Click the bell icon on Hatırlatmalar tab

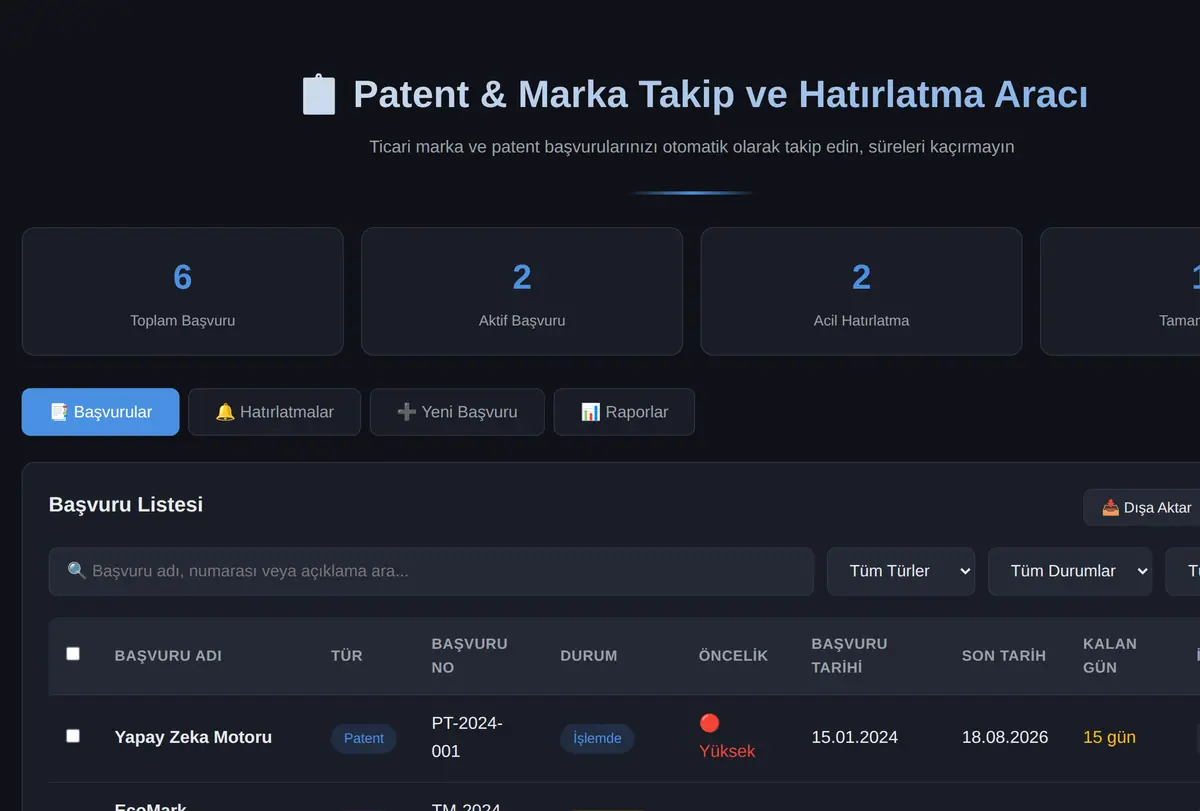[225, 412]
